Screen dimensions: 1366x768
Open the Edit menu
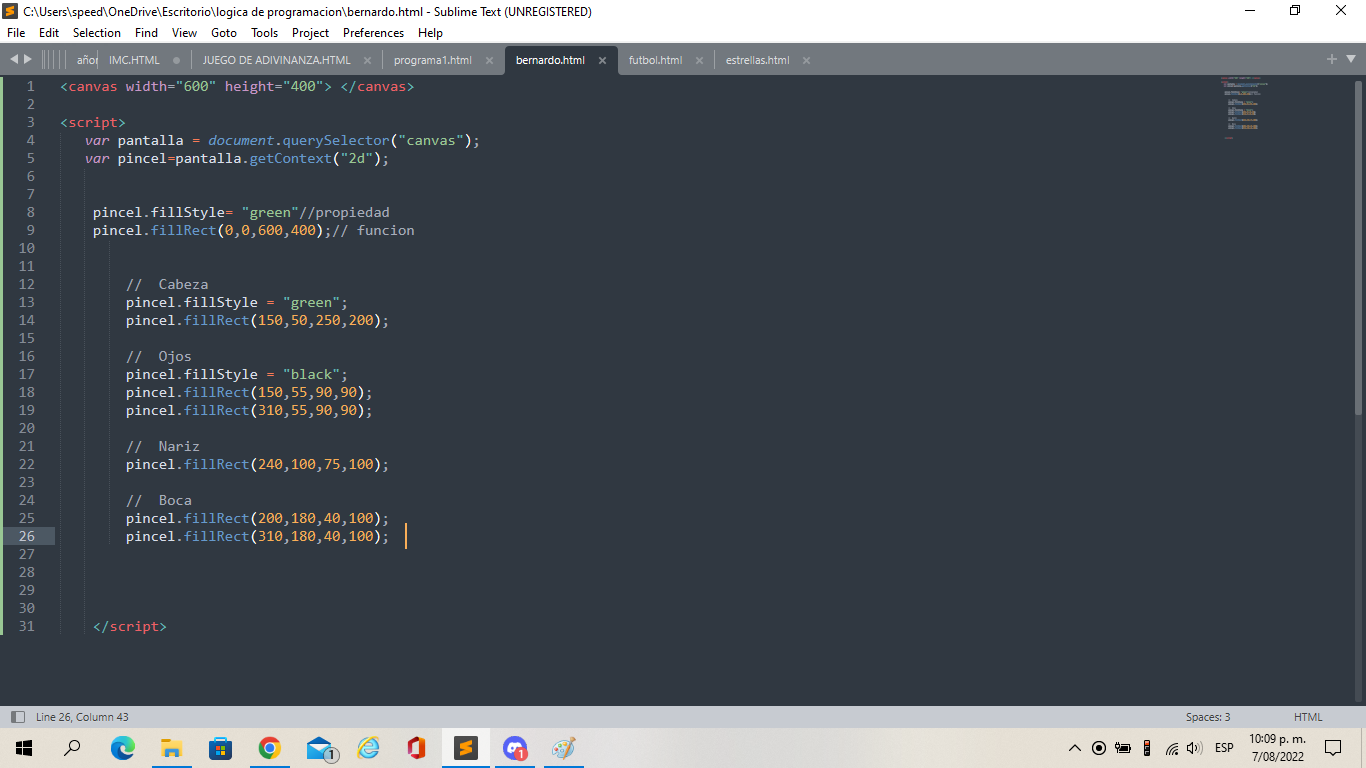49,33
